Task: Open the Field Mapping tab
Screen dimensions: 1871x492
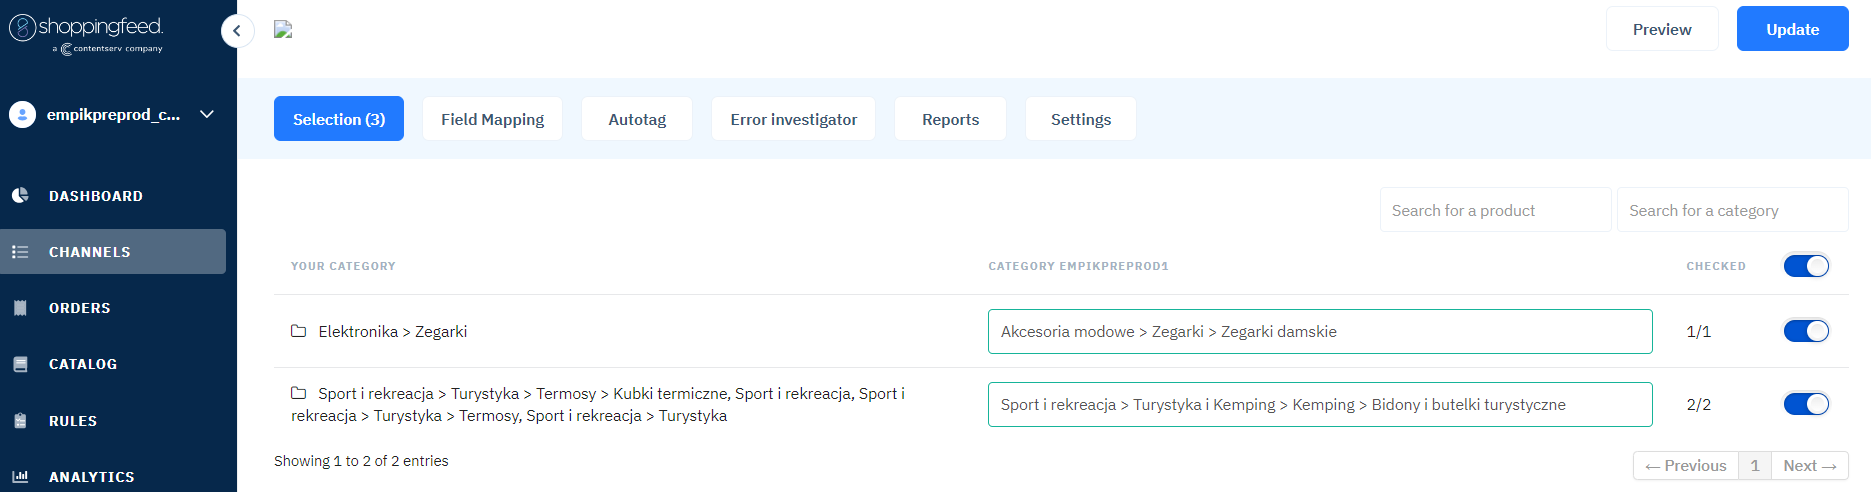Action: (x=492, y=119)
